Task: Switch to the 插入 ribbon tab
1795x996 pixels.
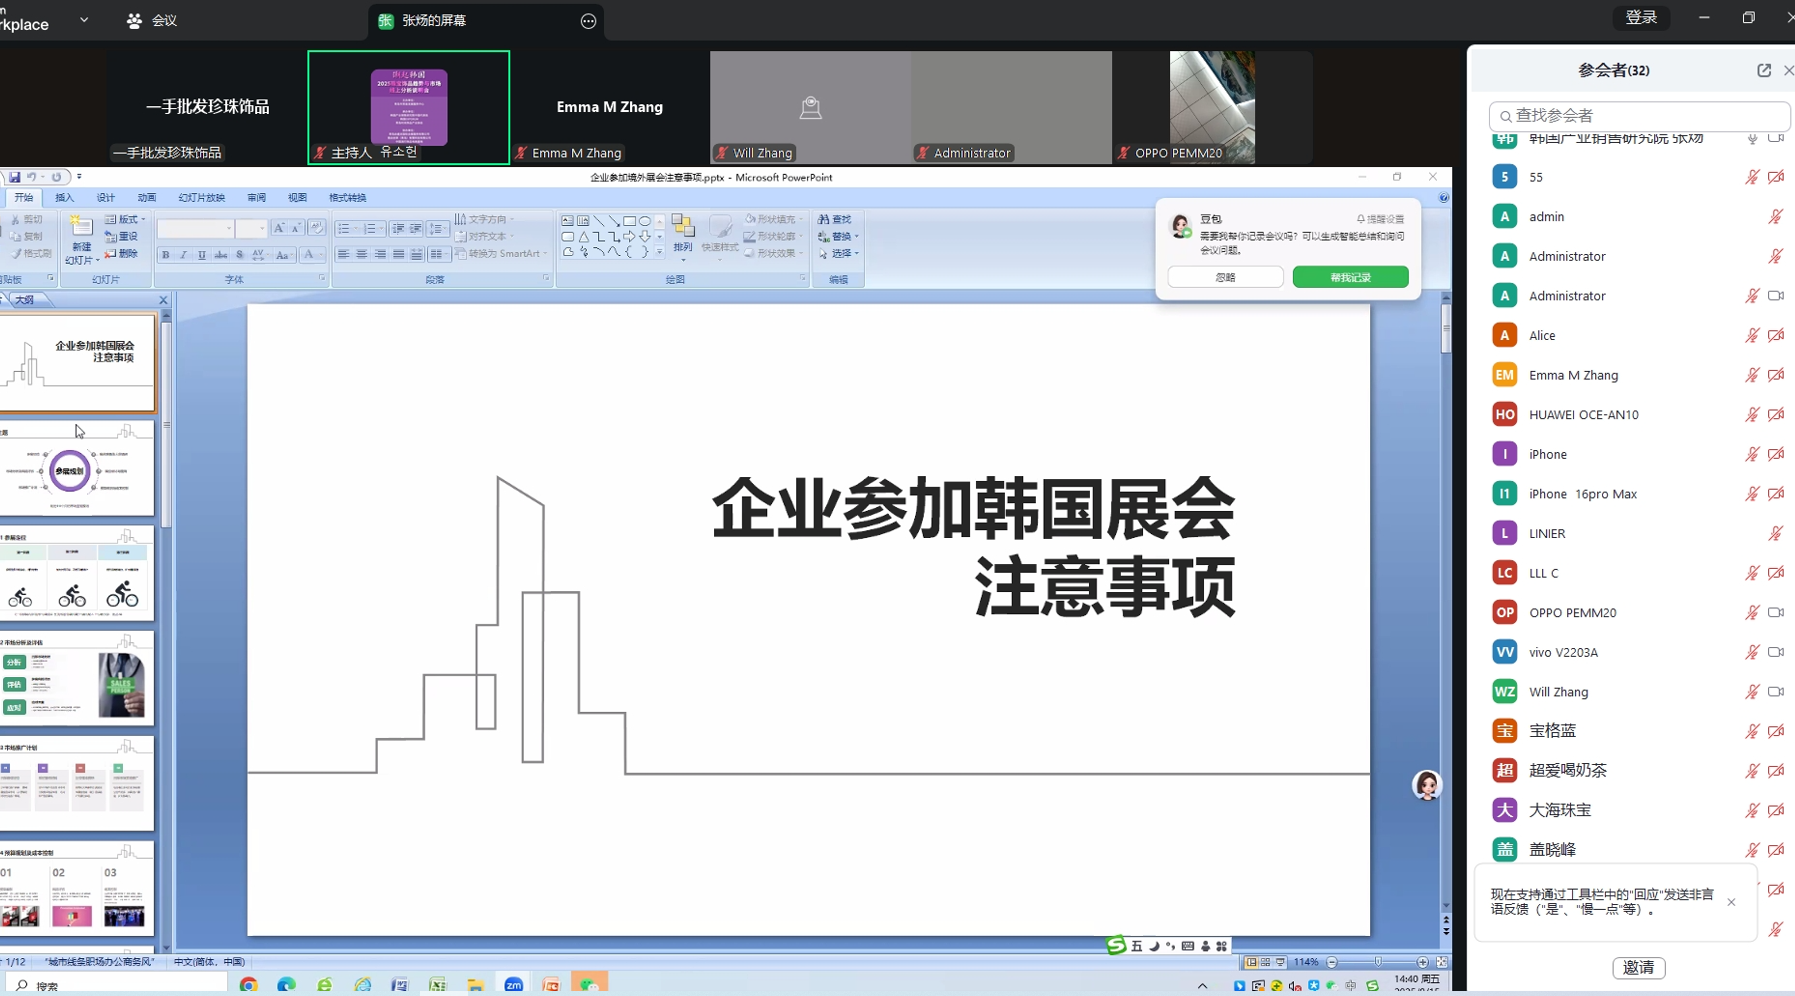Action: (65, 197)
